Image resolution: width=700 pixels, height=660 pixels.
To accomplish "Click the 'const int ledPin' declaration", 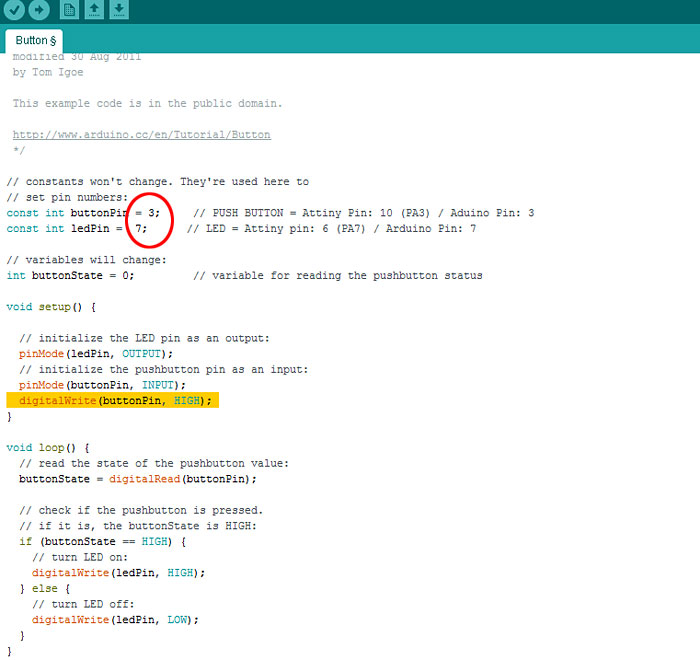I will pyautogui.click(x=76, y=229).
